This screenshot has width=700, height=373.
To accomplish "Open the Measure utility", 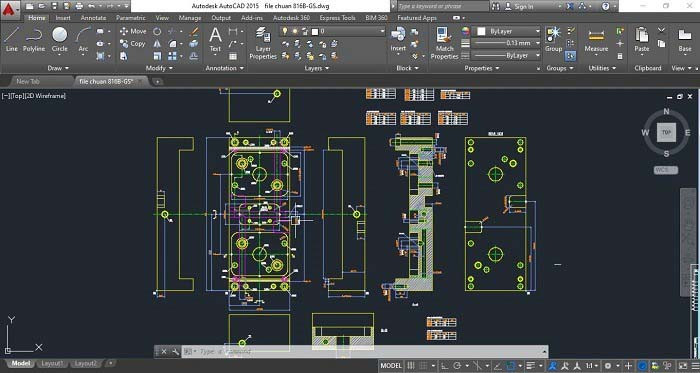I will click(x=596, y=40).
